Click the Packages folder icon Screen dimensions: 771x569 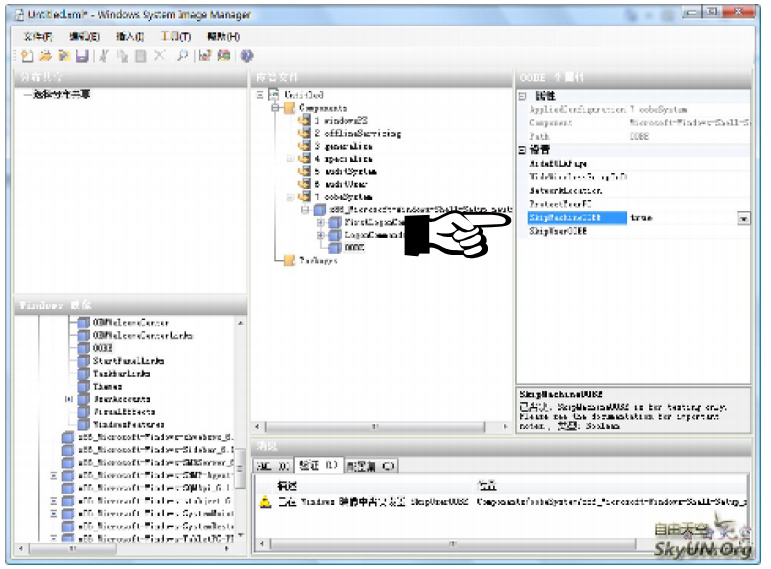click(290, 260)
